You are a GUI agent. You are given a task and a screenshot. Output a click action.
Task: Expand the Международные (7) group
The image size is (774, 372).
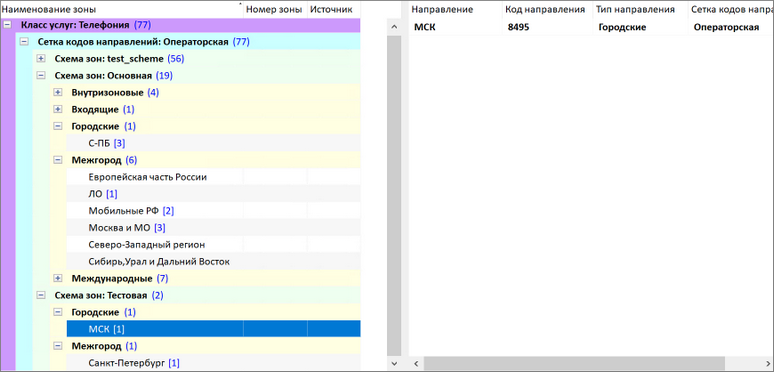(x=58, y=278)
